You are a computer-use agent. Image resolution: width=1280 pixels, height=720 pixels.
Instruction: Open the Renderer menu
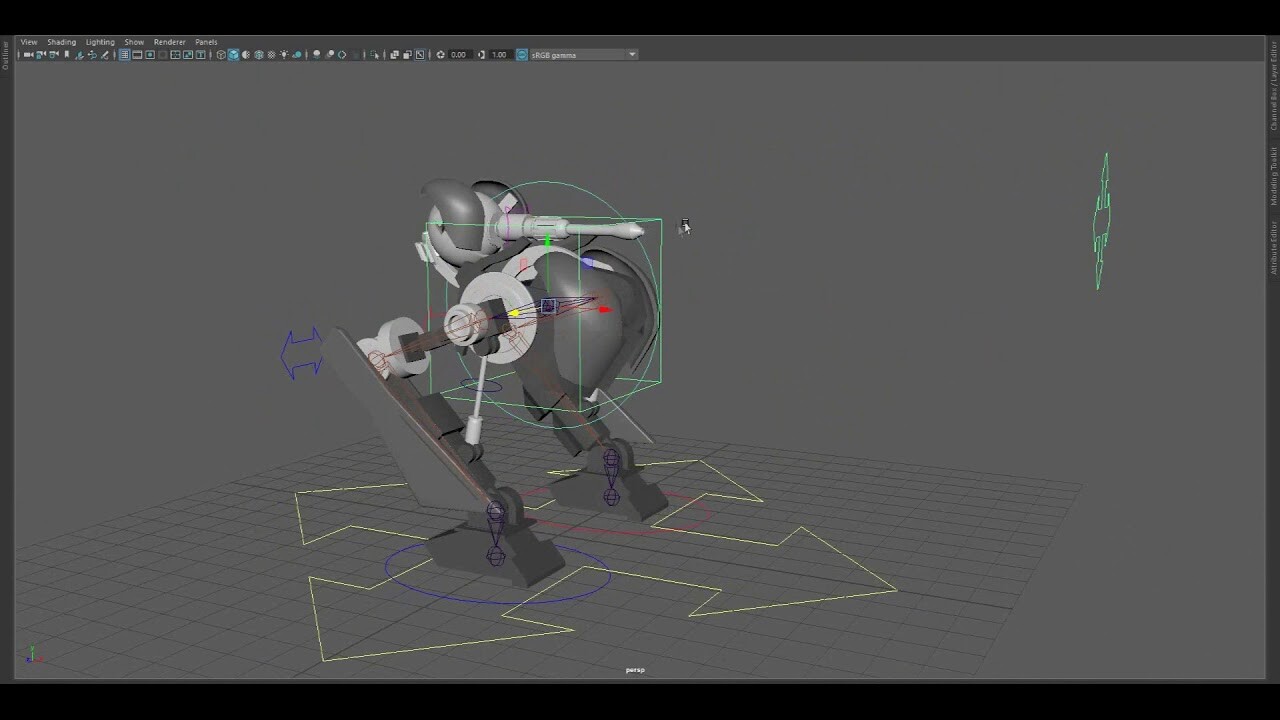(x=169, y=41)
